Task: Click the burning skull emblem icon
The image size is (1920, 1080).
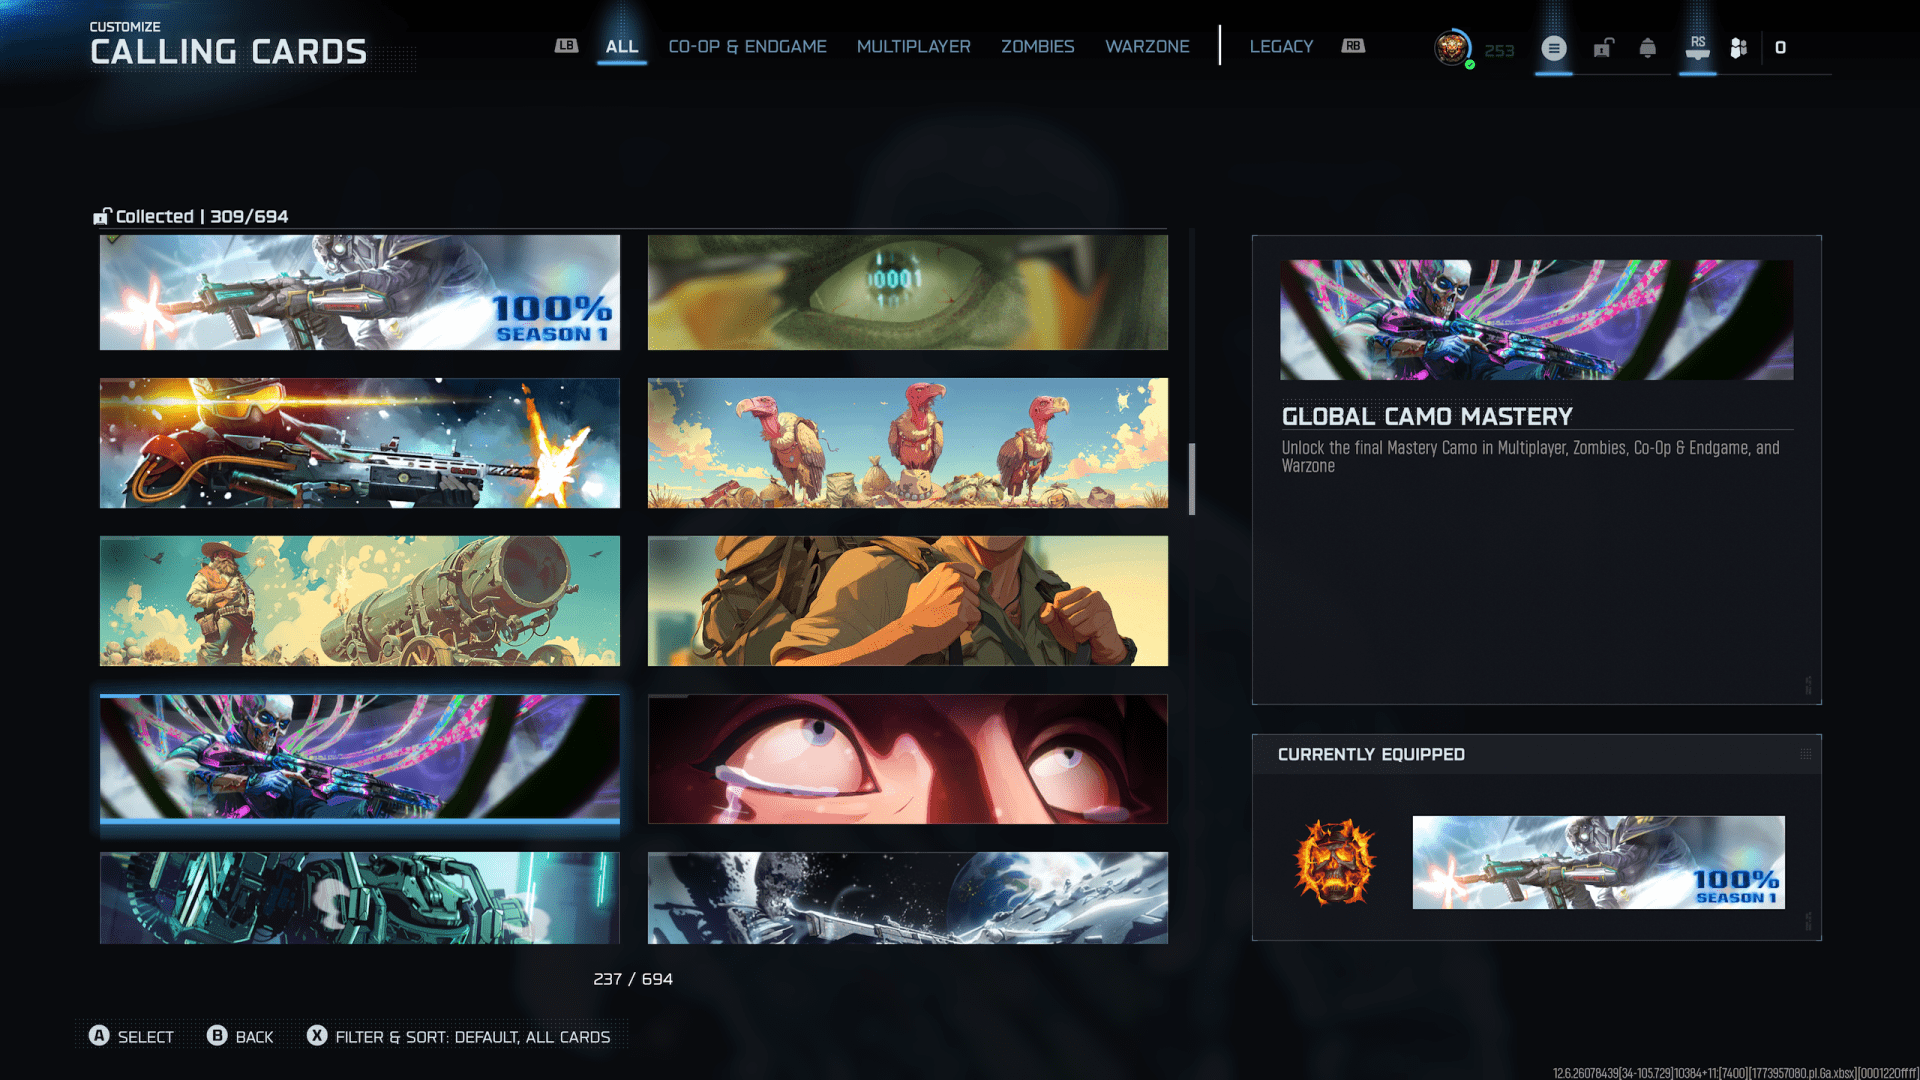Action: [1334, 862]
